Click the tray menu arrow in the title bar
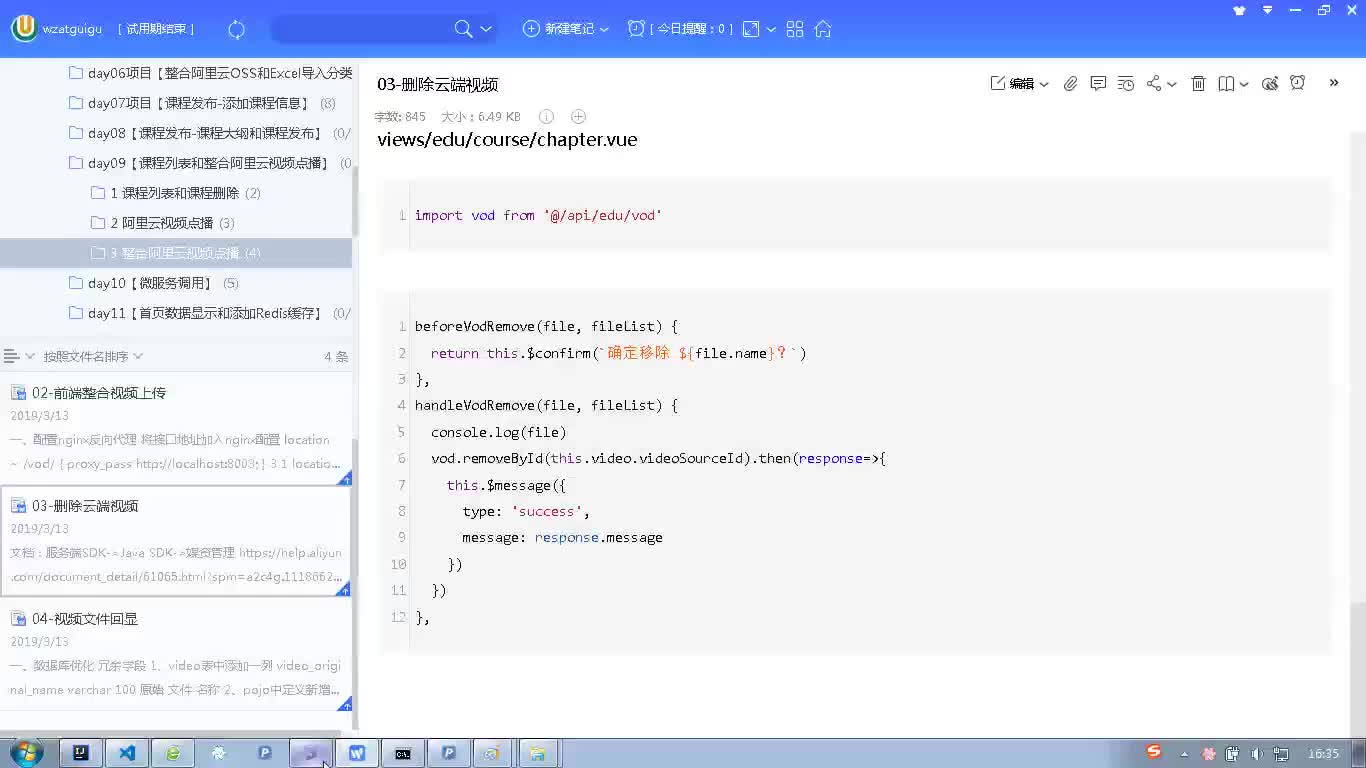 click(x=1268, y=10)
